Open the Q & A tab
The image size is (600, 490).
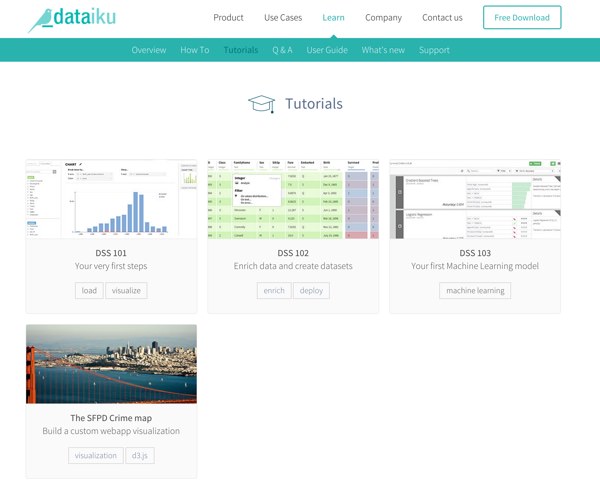pos(282,50)
